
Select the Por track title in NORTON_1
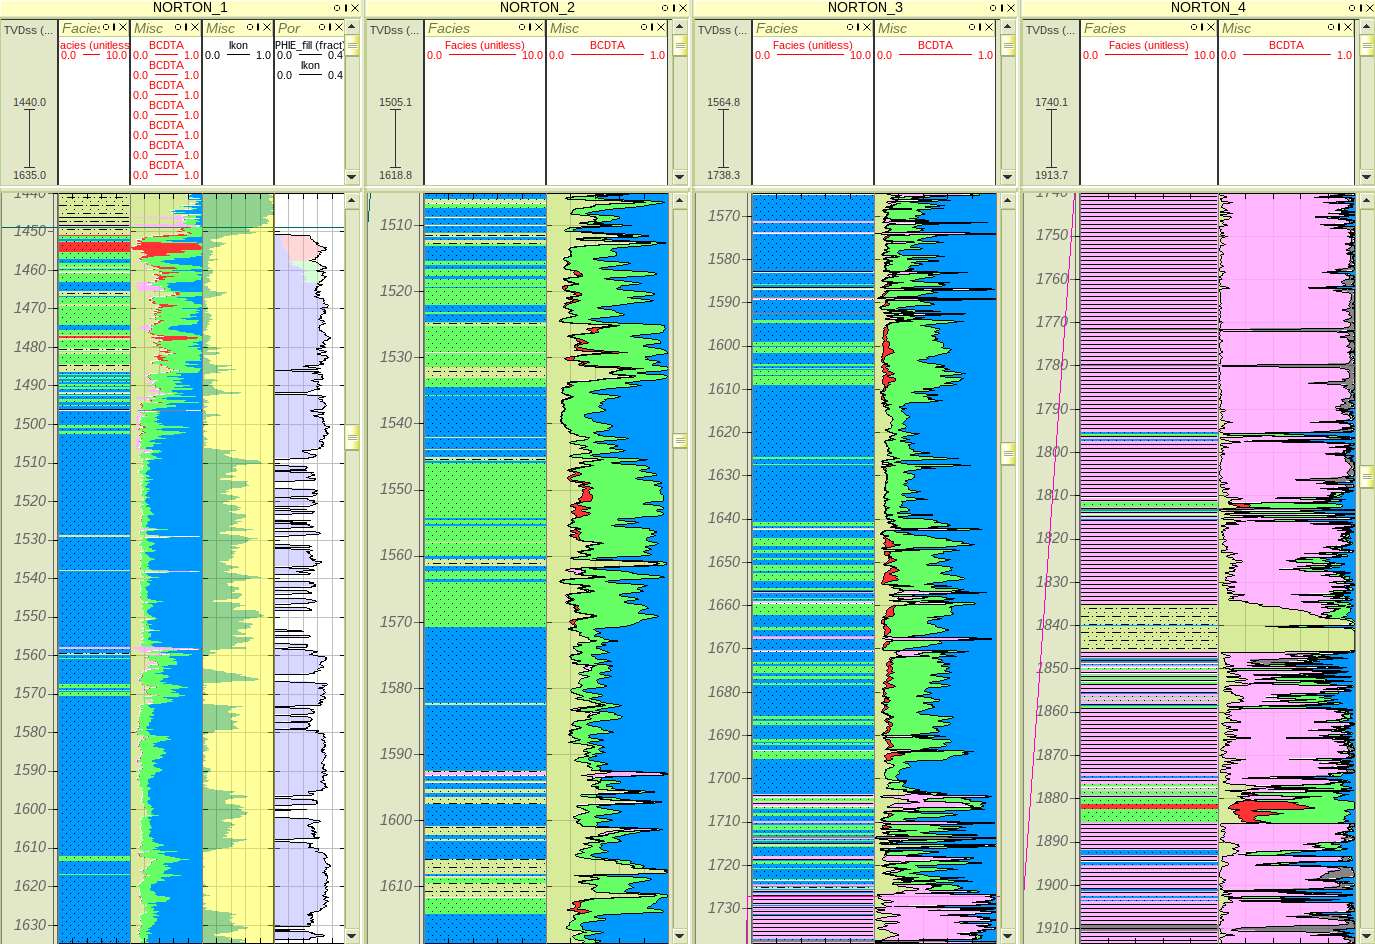tap(289, 28)
